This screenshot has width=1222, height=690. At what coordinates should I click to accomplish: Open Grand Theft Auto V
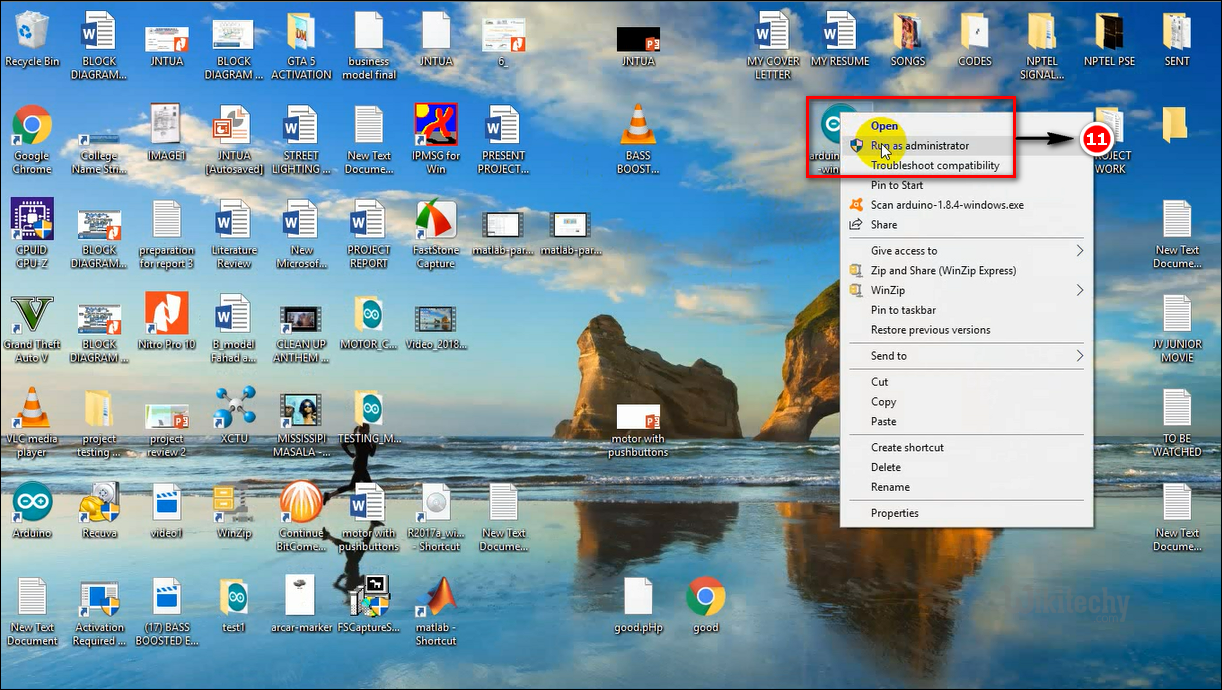(x=31, y=315)
